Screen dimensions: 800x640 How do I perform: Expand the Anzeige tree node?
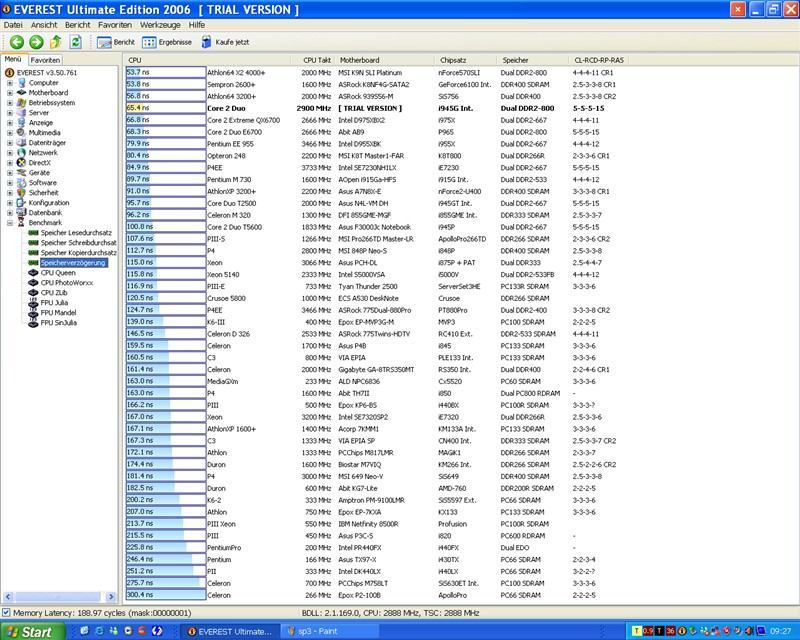coord(10,122)
